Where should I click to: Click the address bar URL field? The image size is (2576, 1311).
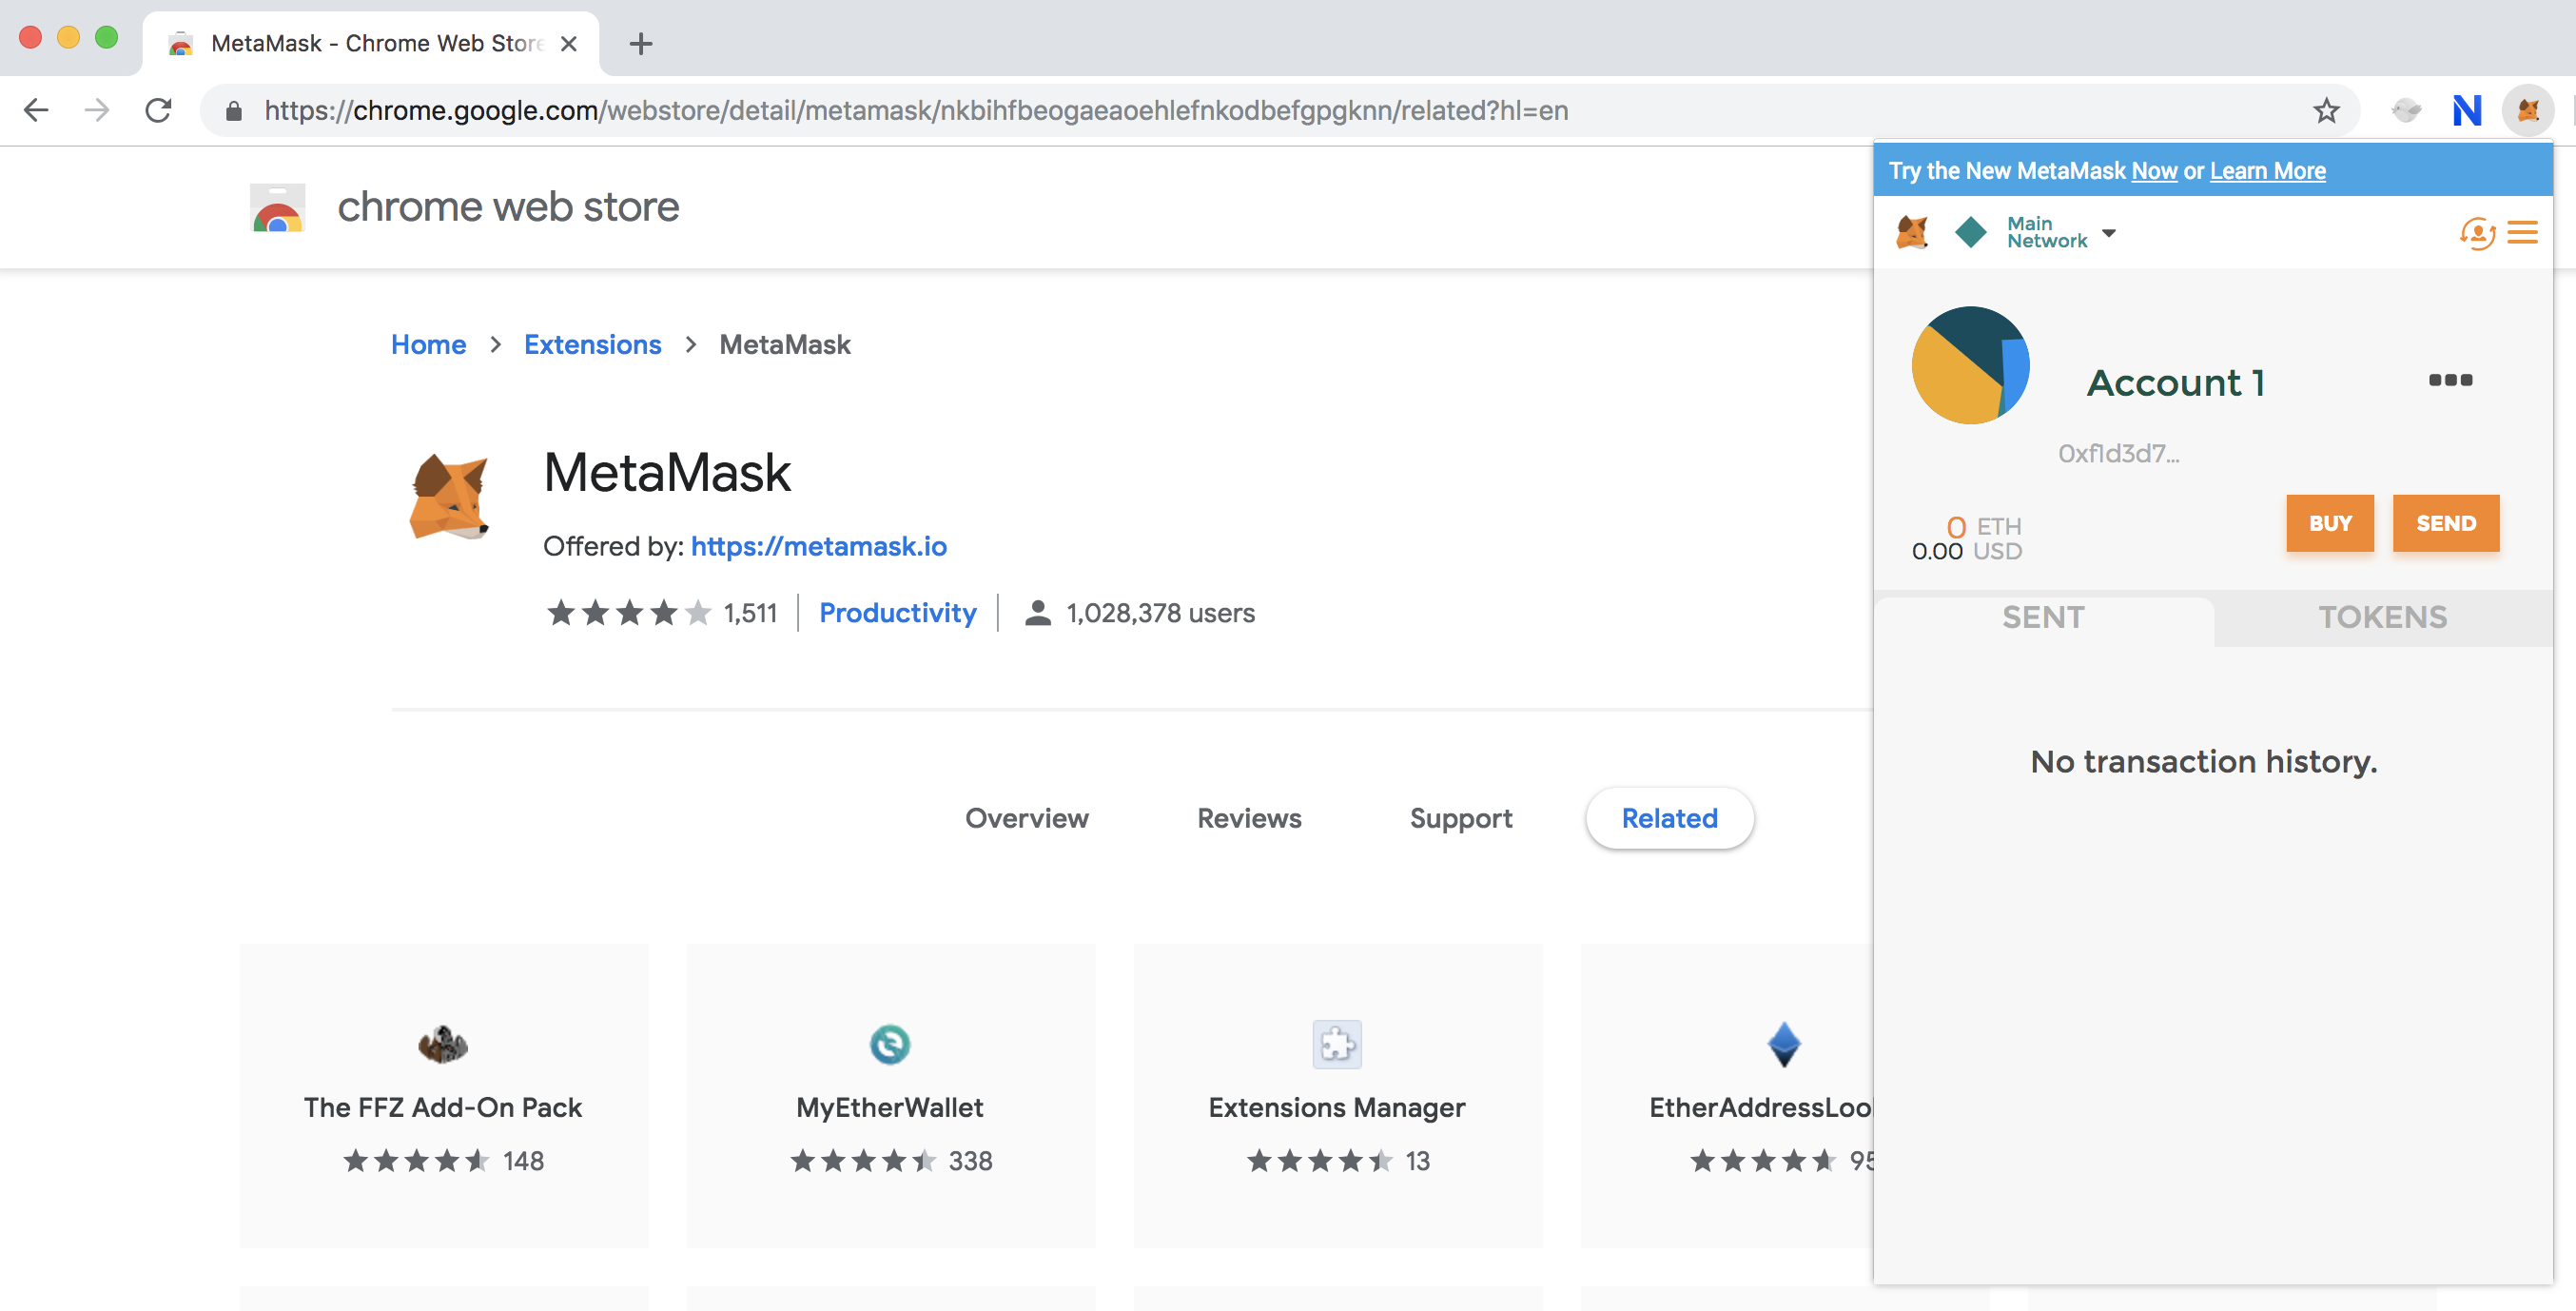(1280, 110)
